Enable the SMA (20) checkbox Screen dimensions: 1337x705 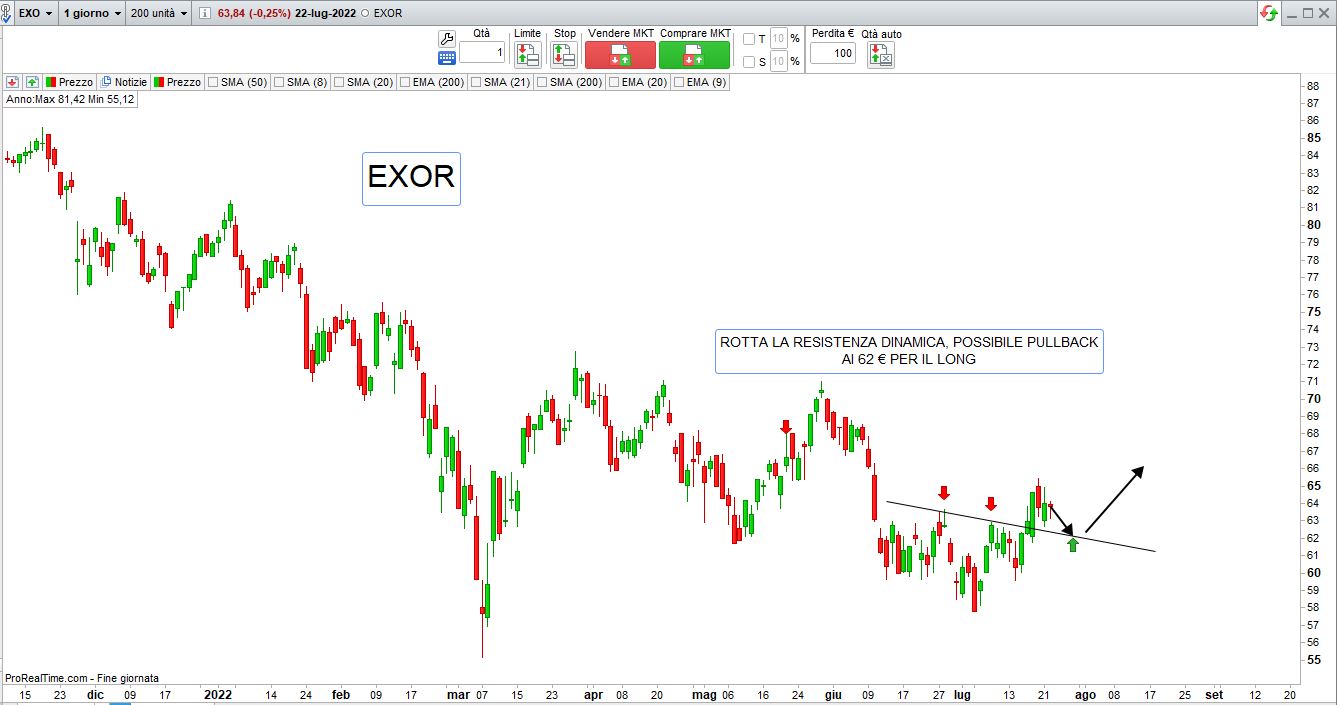[x=339, y=82]
